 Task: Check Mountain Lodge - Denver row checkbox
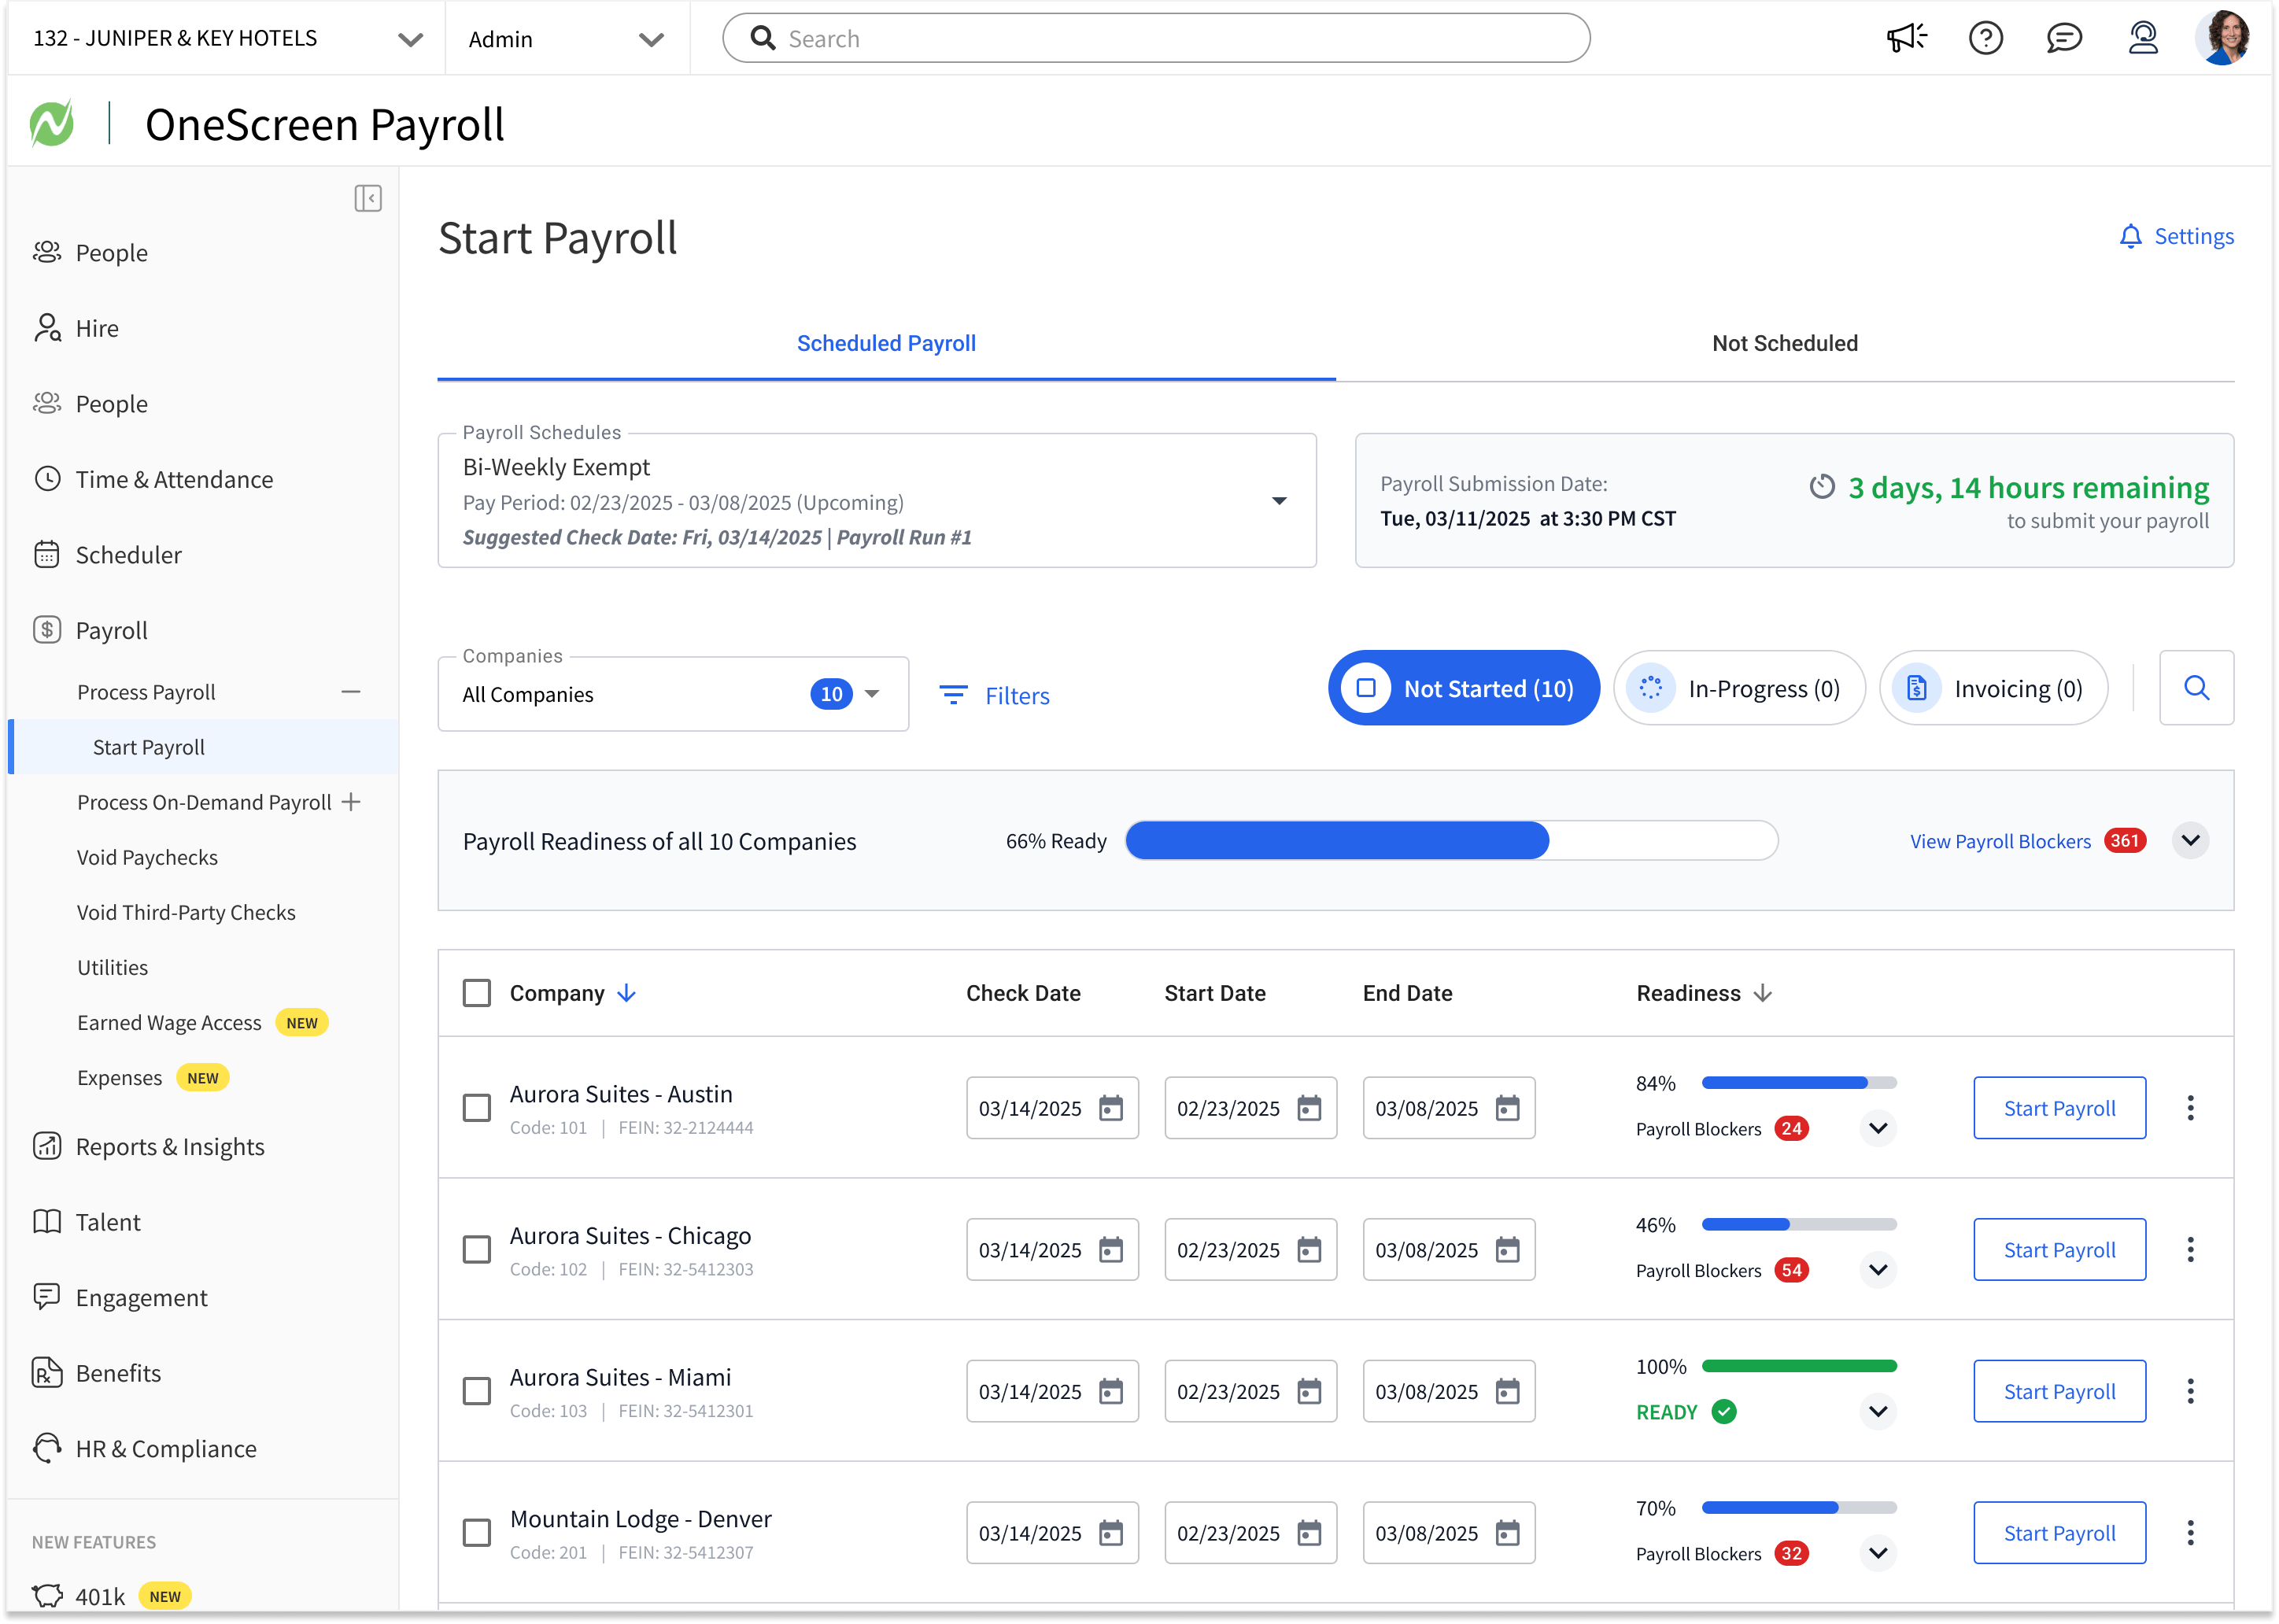[477, 1533]
